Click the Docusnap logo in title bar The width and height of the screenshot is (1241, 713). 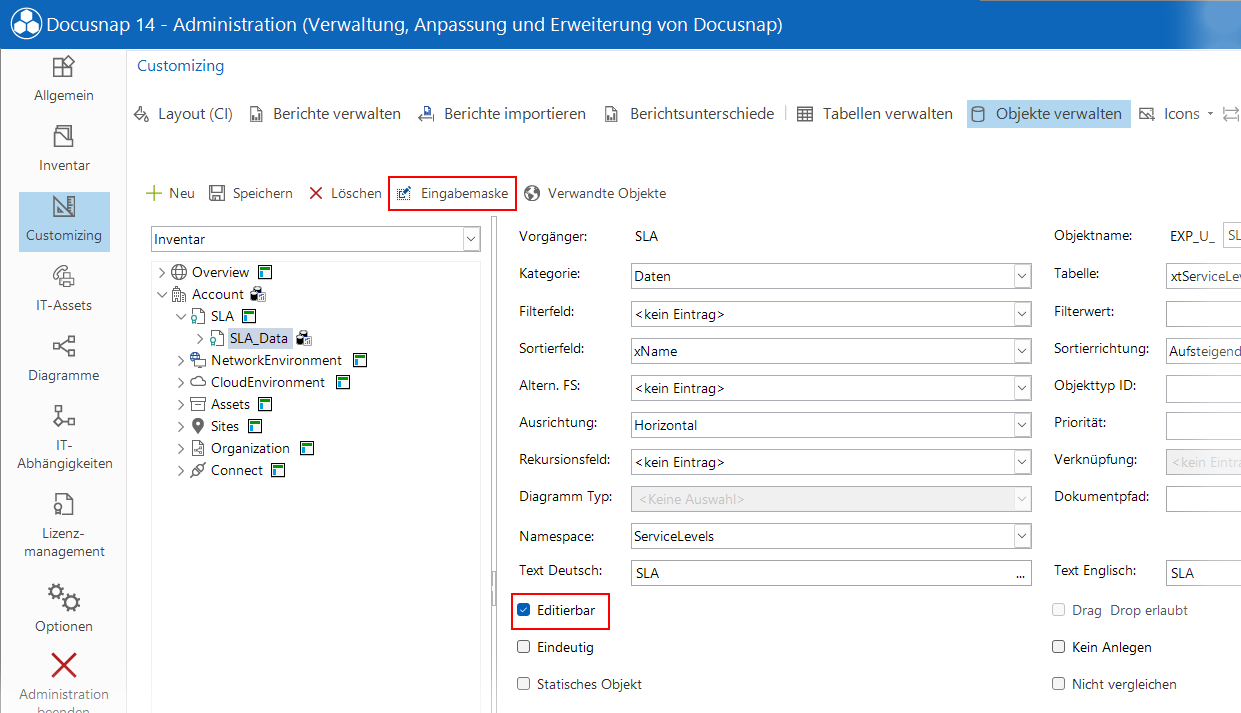click(26, 24)
